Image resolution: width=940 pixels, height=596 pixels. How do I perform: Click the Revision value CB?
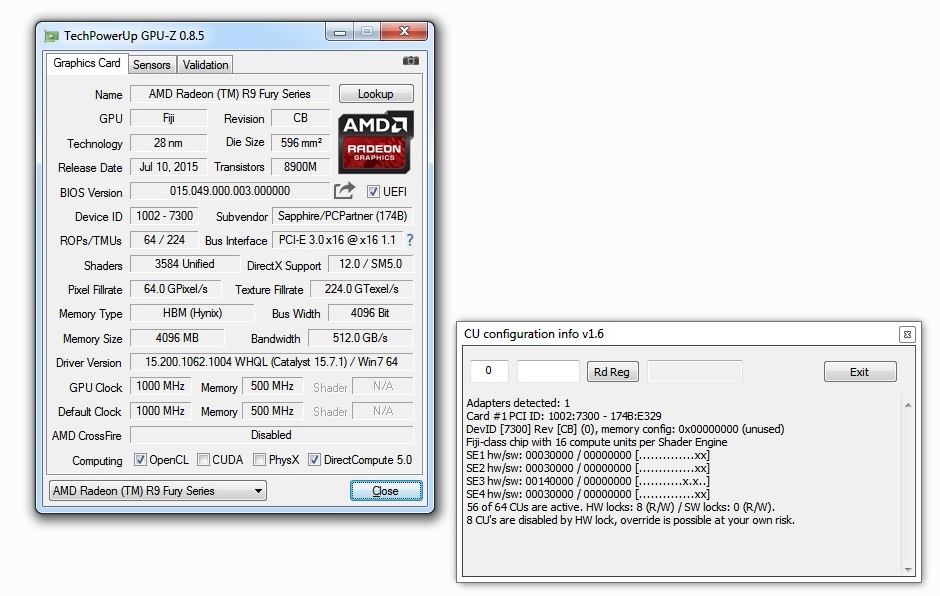click(x=300, y=118)
